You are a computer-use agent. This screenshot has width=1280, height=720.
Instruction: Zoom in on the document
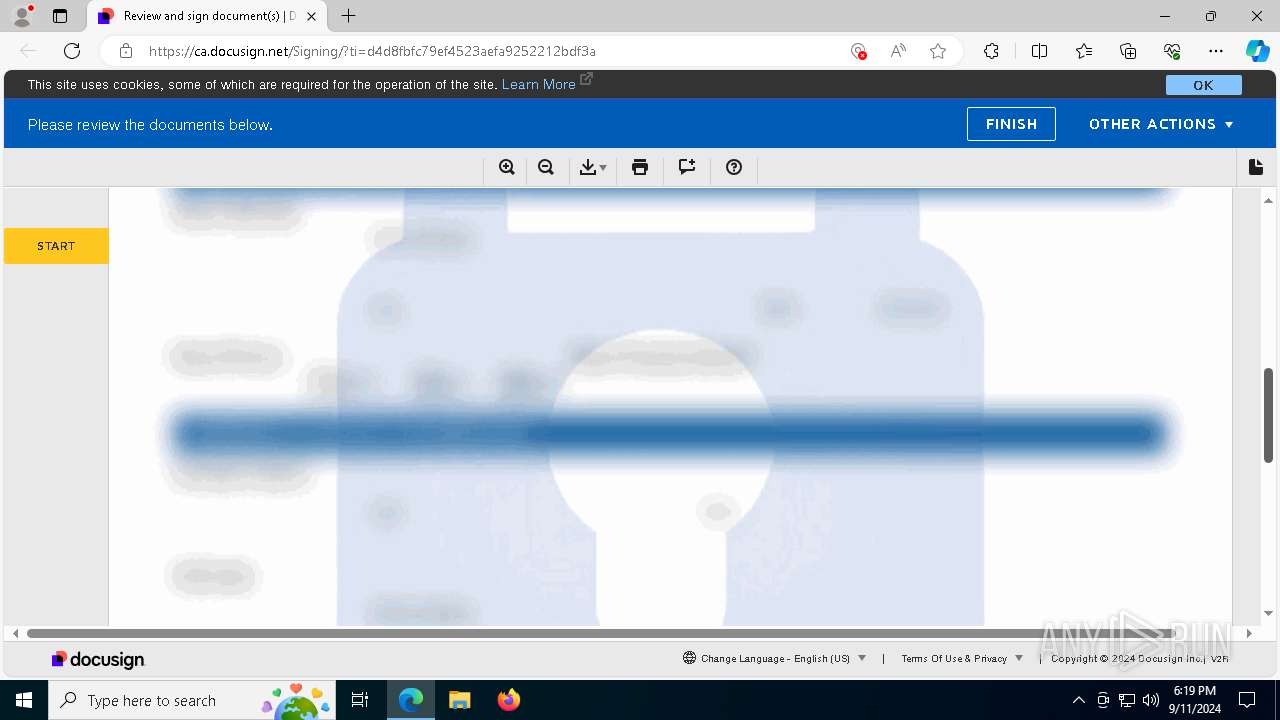[x=507, y=167]
